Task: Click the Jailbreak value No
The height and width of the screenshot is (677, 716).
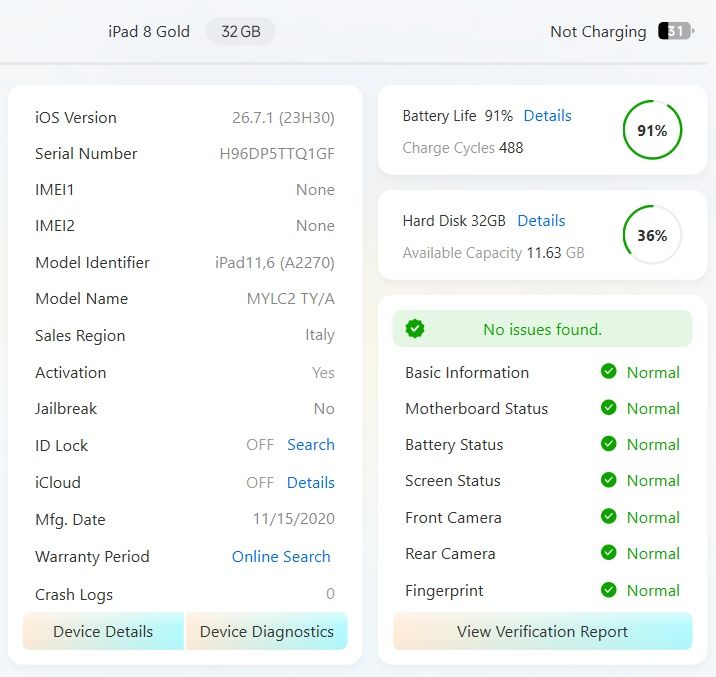Action: point(324,409)
